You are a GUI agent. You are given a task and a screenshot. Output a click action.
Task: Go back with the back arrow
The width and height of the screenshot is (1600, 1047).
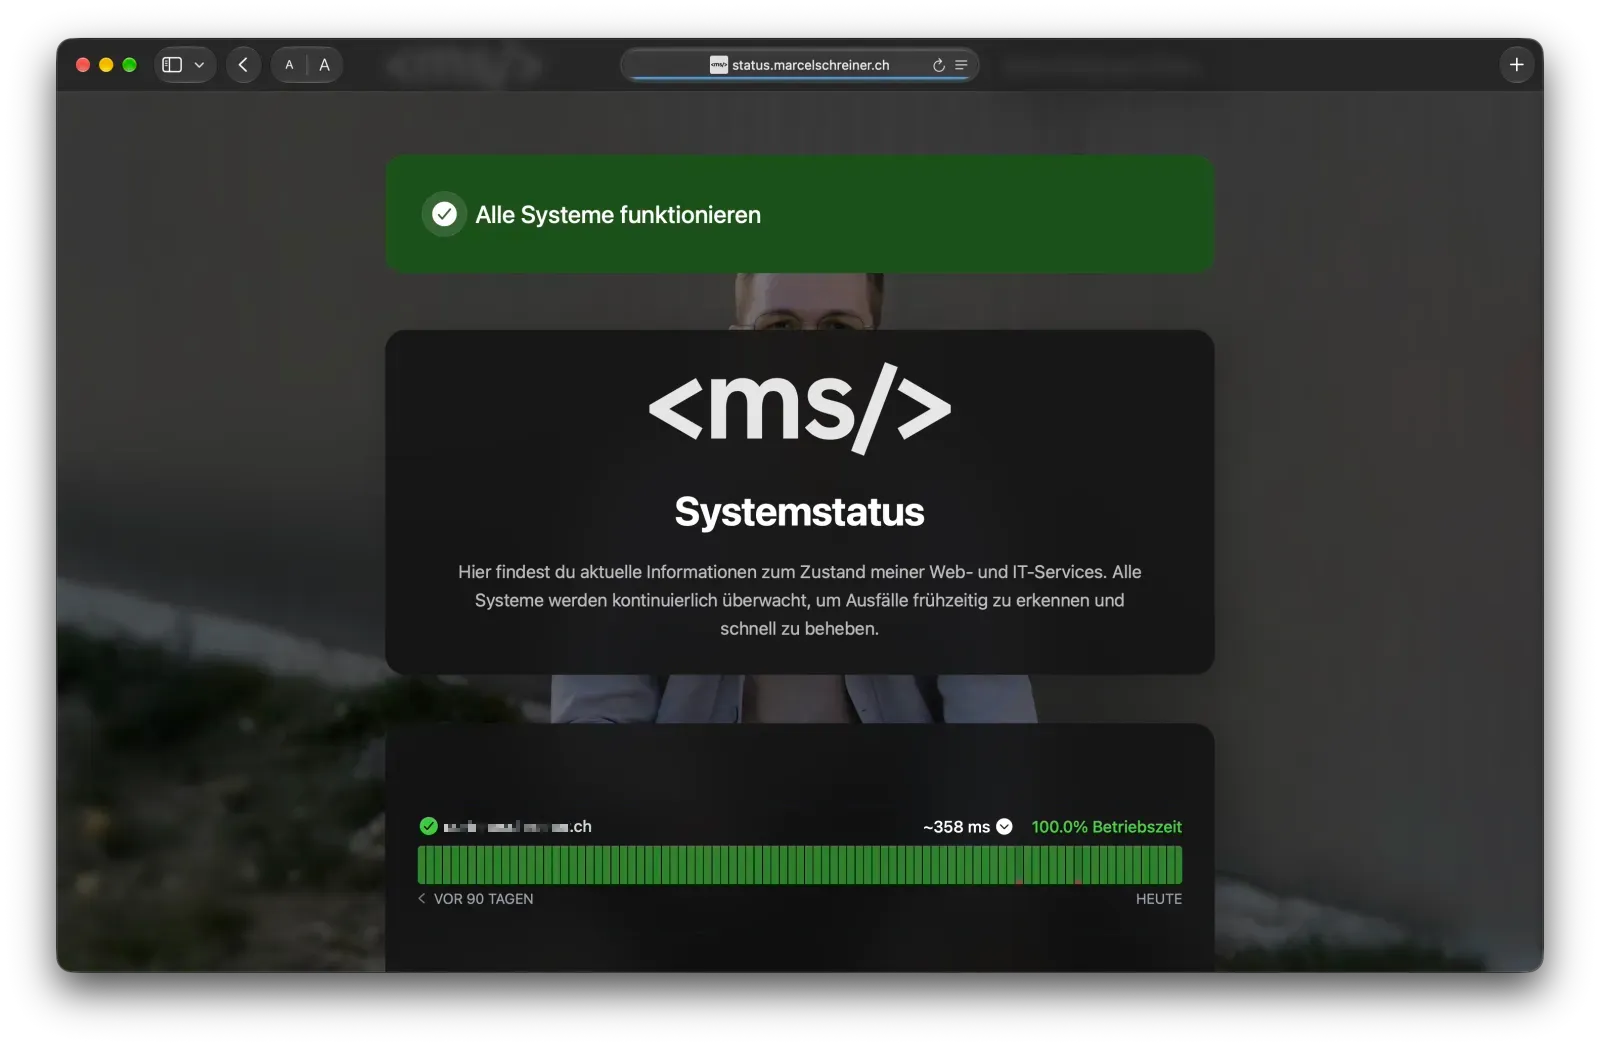243,65
